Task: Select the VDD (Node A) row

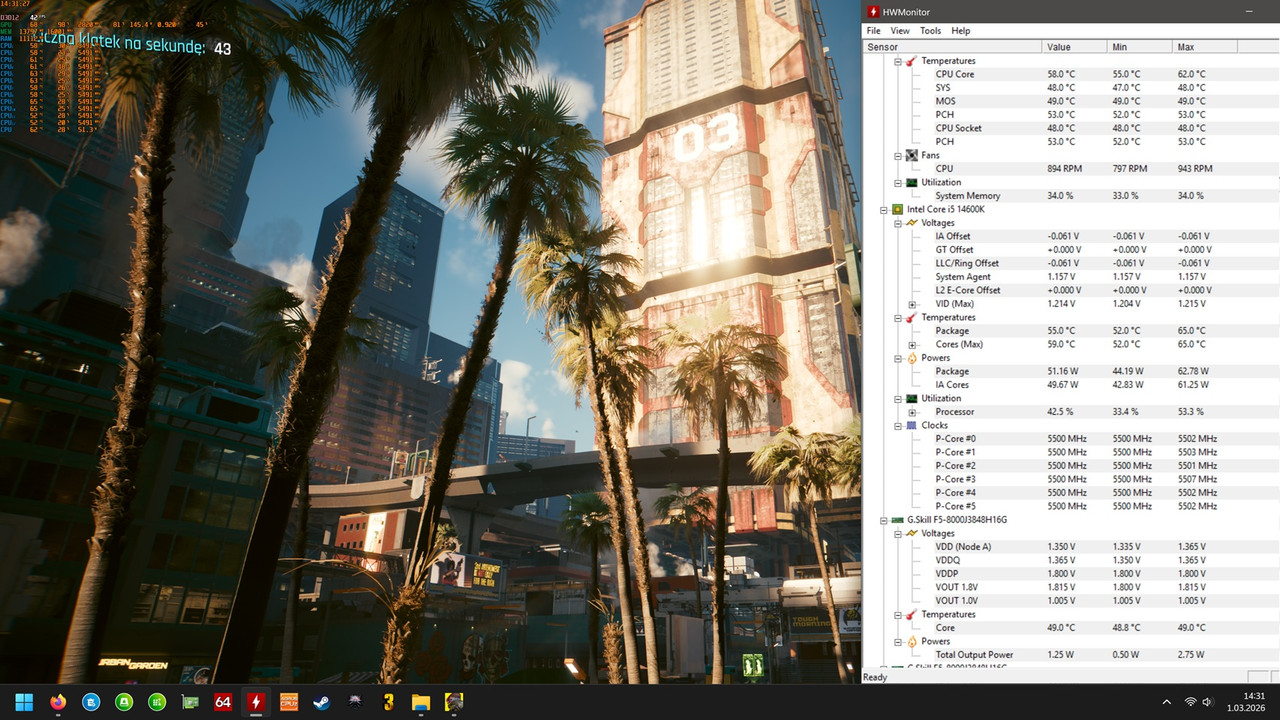Action: (1069, 547)
